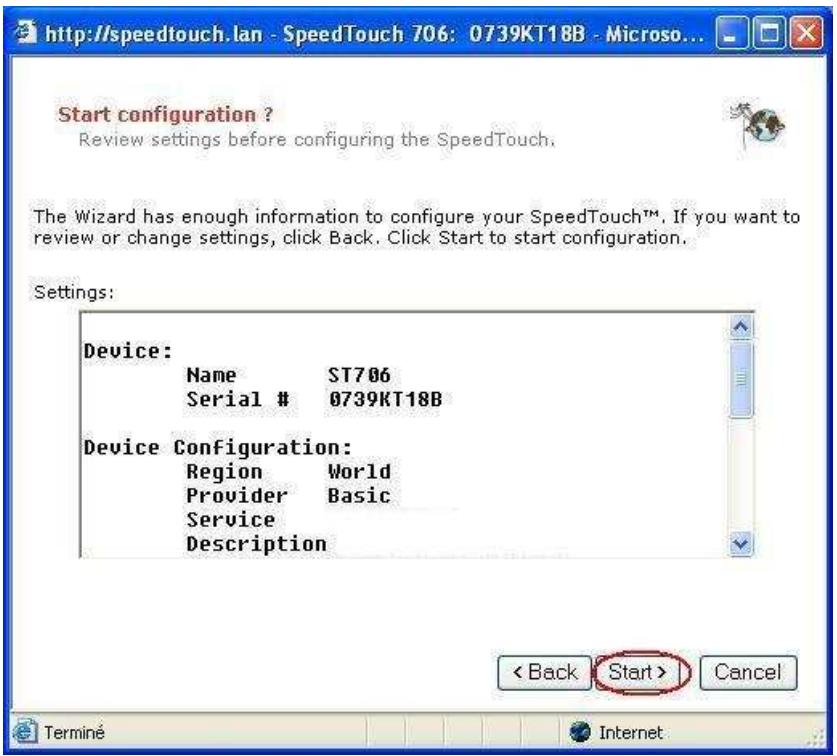Click the 'Start configuration ?' heading

pos(165,115)
